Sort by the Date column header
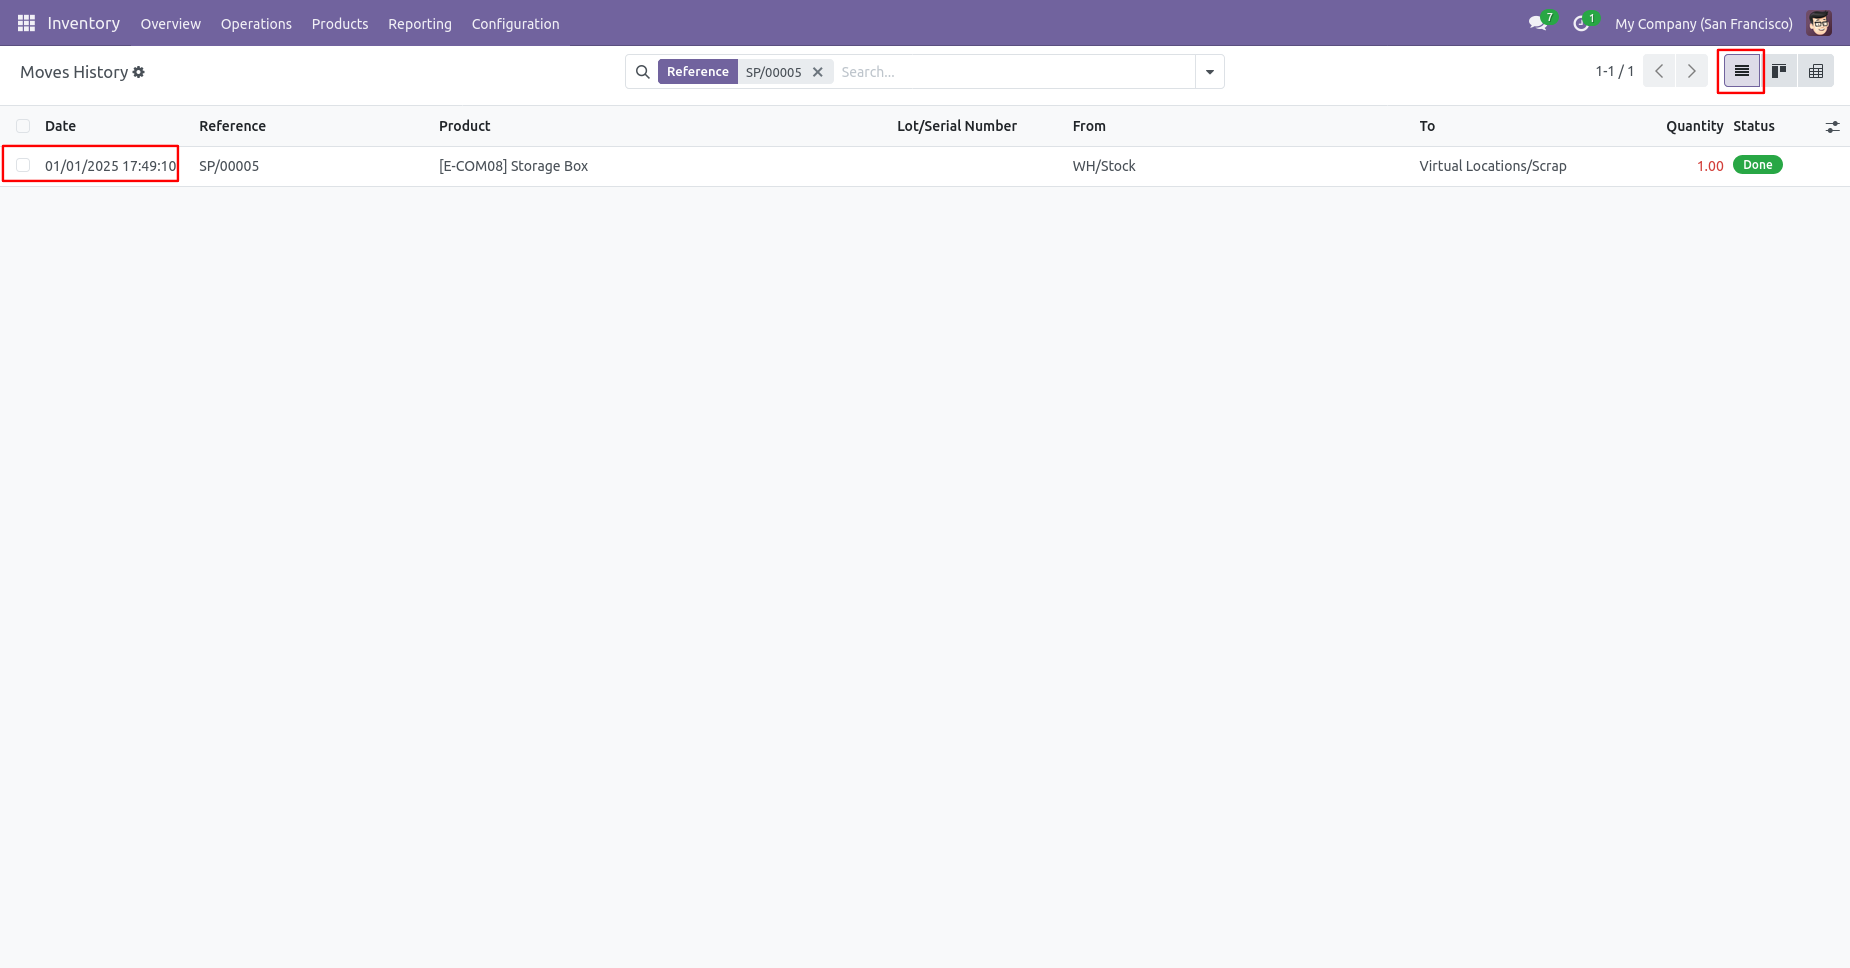Image resolution: width=1850 pixels, height=968 pixels. [60, 126]
